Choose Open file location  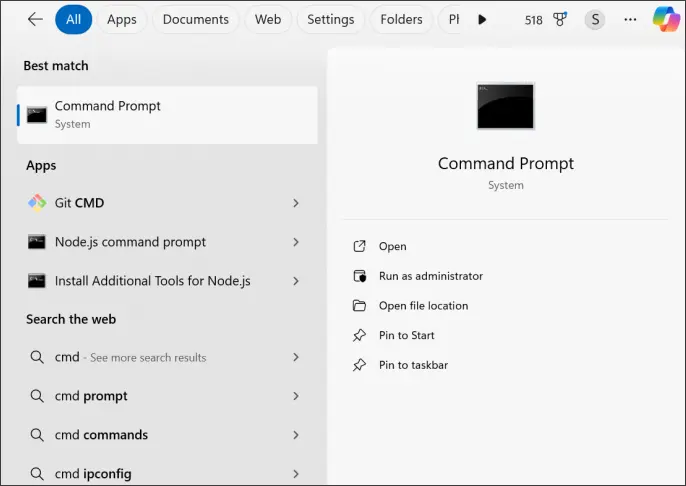coord(424,306)
